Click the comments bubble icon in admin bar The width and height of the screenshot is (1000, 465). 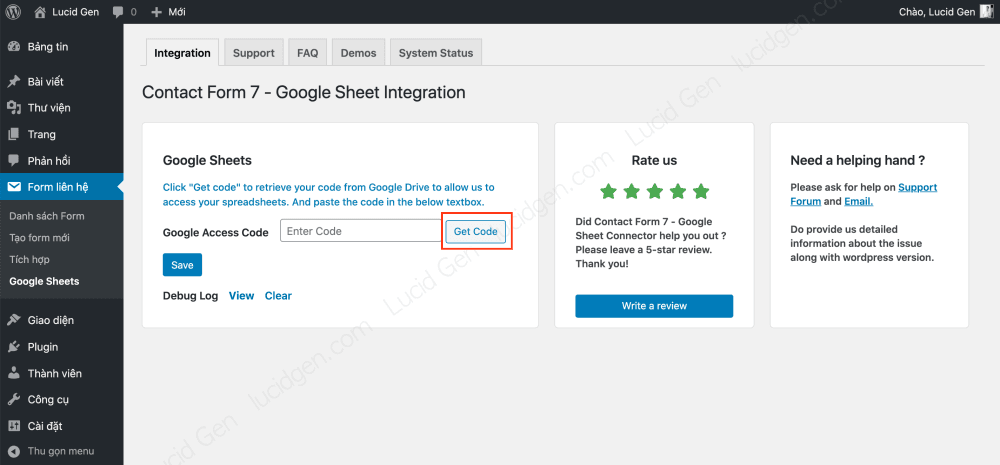[119, 12]
